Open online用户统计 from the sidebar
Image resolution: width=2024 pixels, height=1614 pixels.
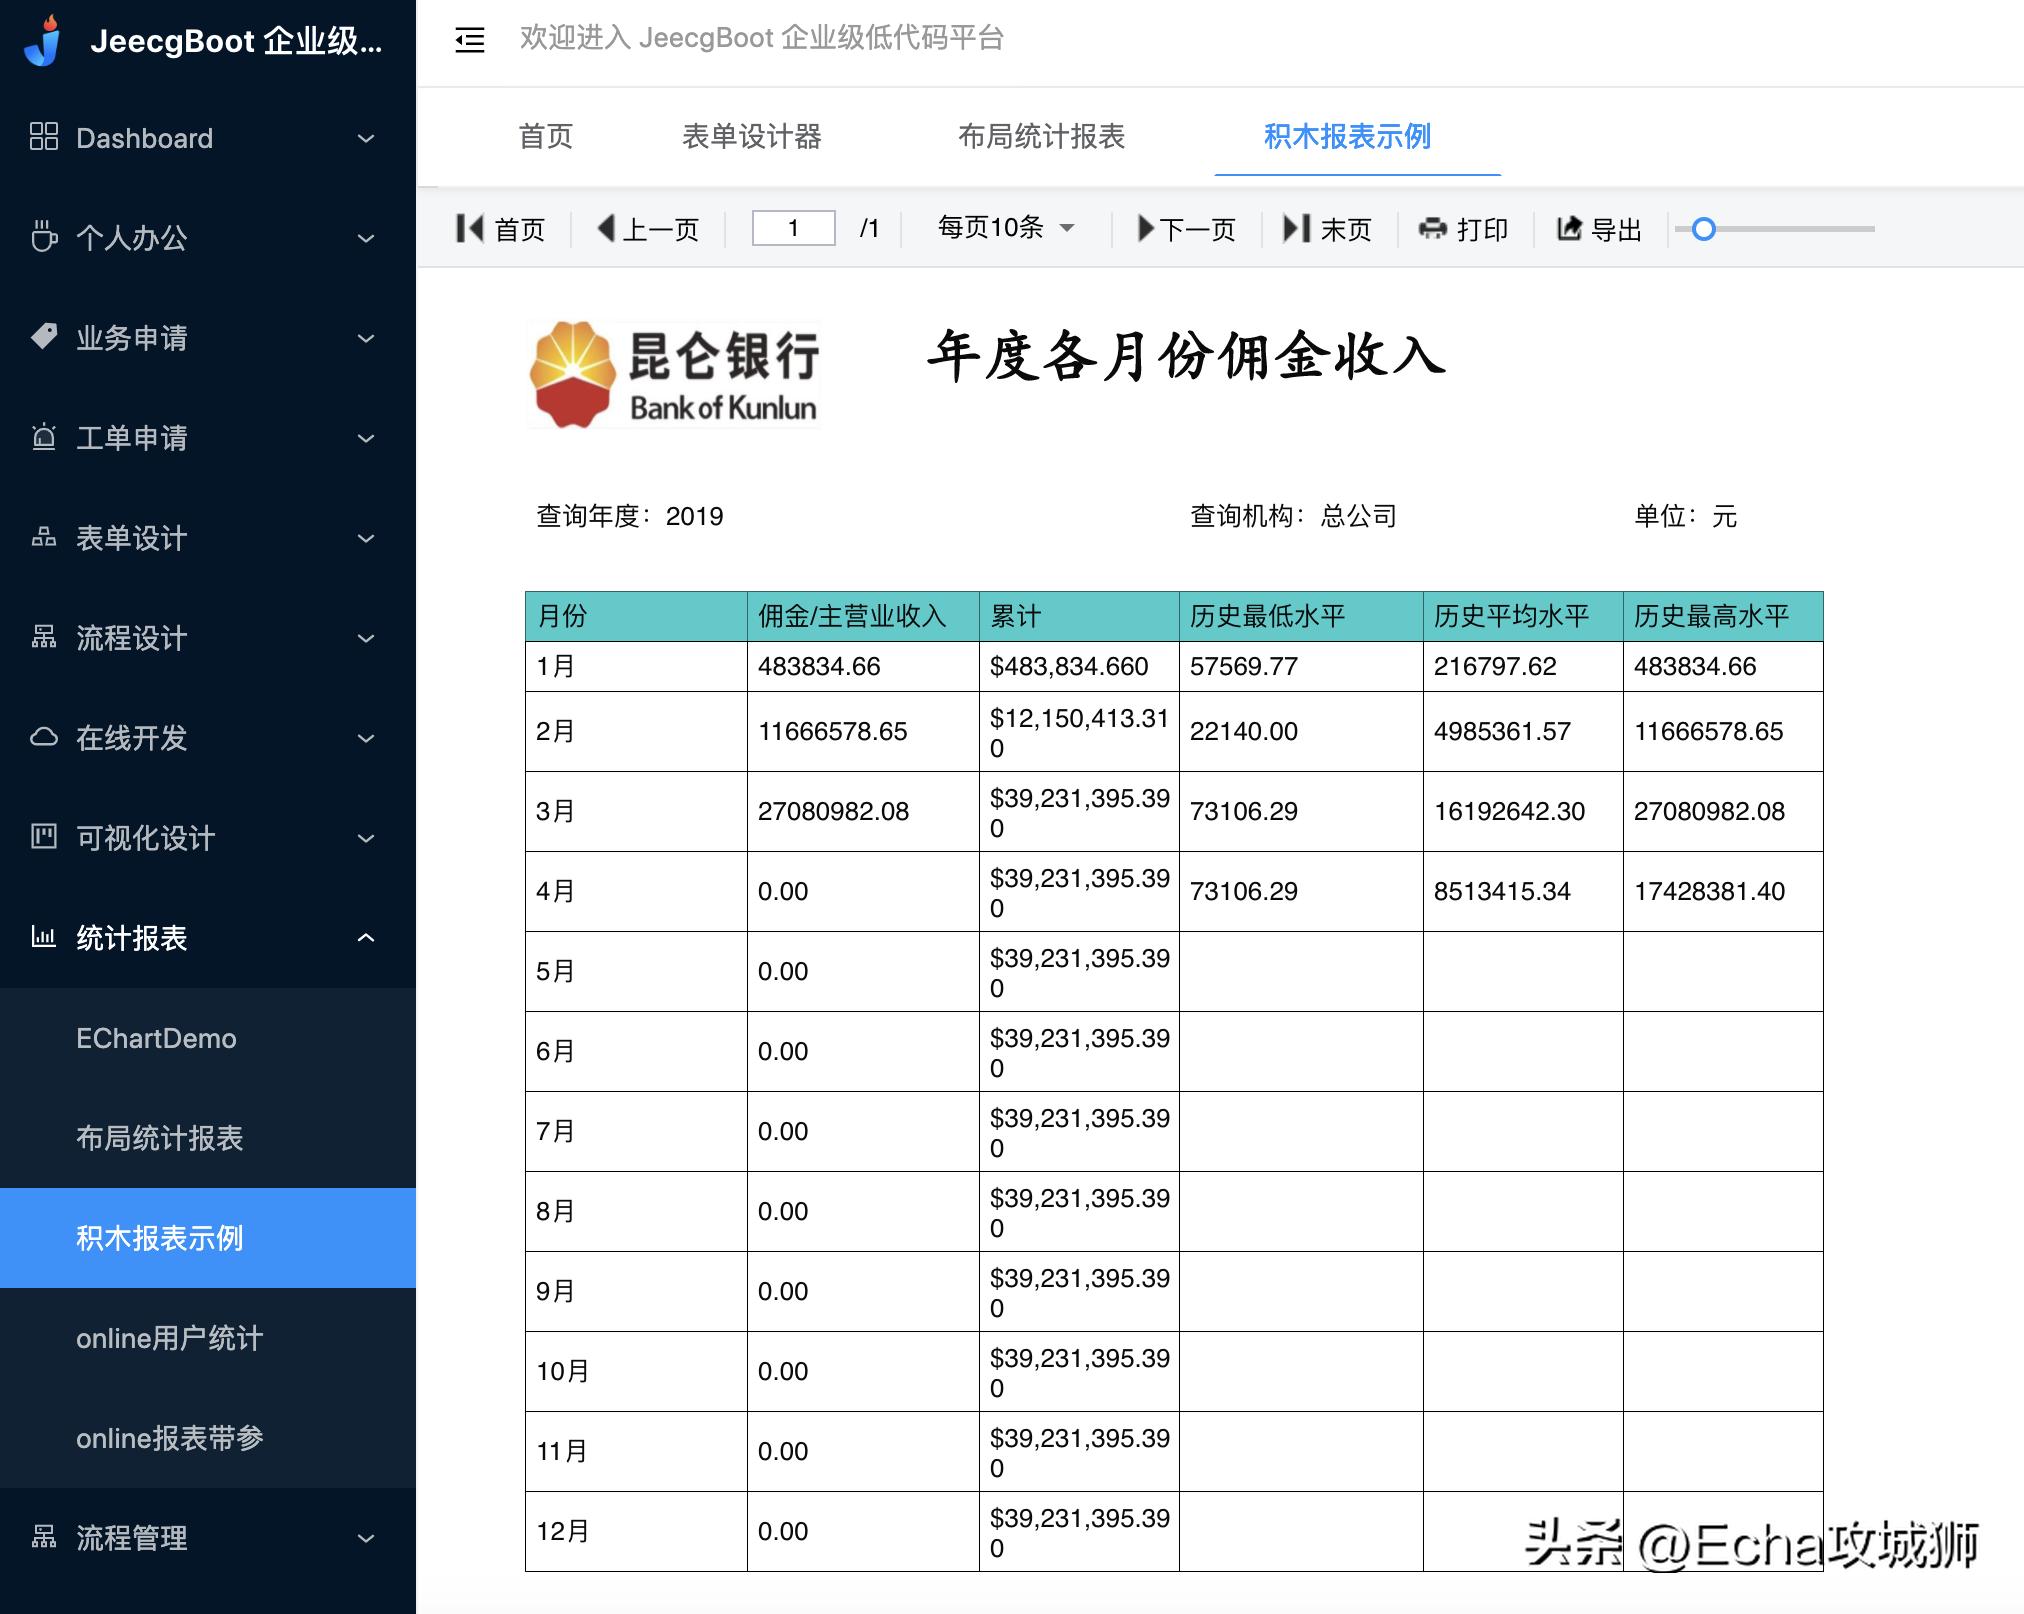click(171, 1338)
